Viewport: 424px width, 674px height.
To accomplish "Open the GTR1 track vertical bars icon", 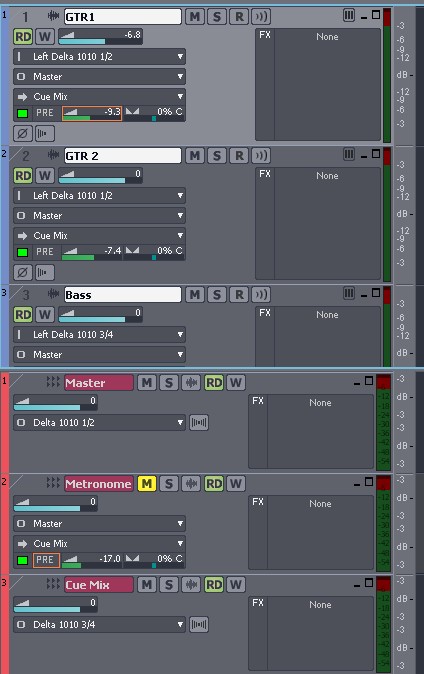I will point(349,15).
